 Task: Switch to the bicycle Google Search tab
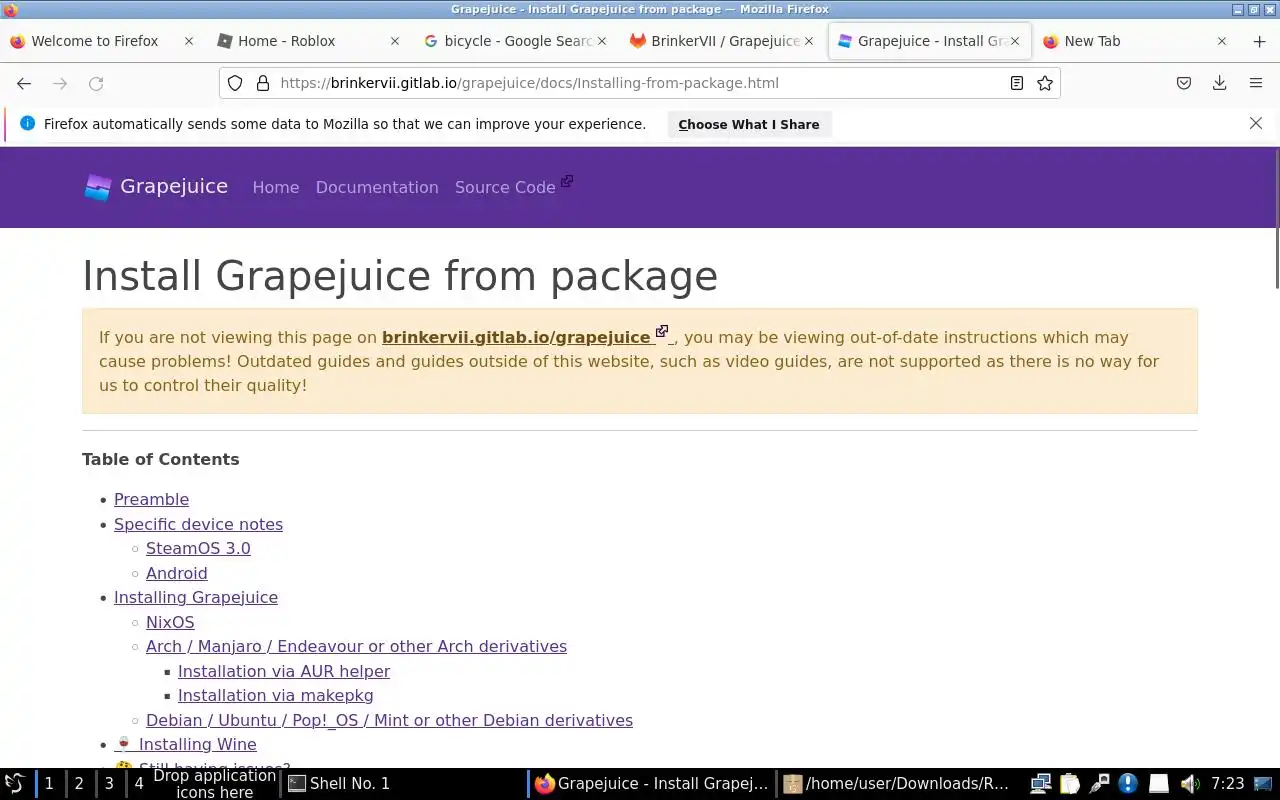point(516,41)
